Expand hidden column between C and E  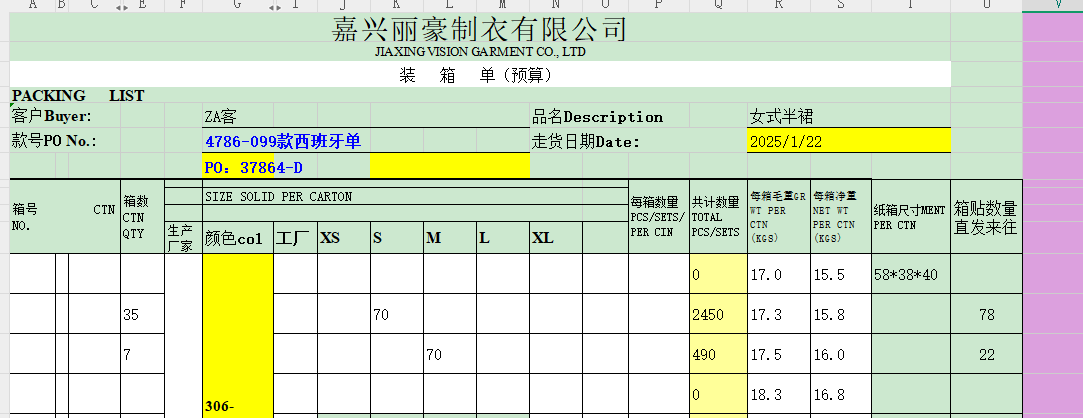click(x=121, y=6)
